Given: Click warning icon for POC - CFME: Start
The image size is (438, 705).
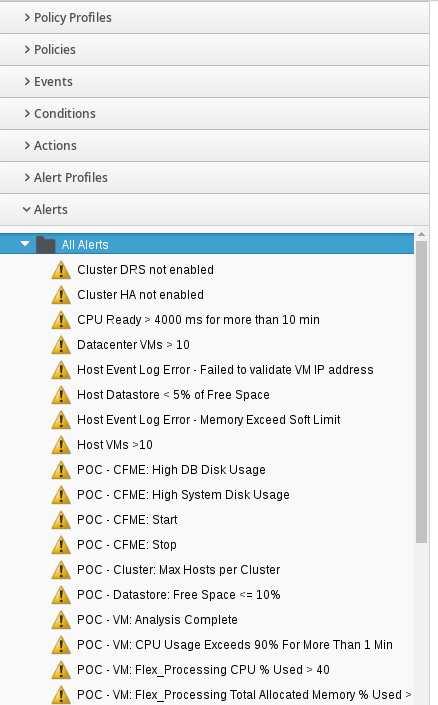Looking at the screenshot, I should pos(61,520).
